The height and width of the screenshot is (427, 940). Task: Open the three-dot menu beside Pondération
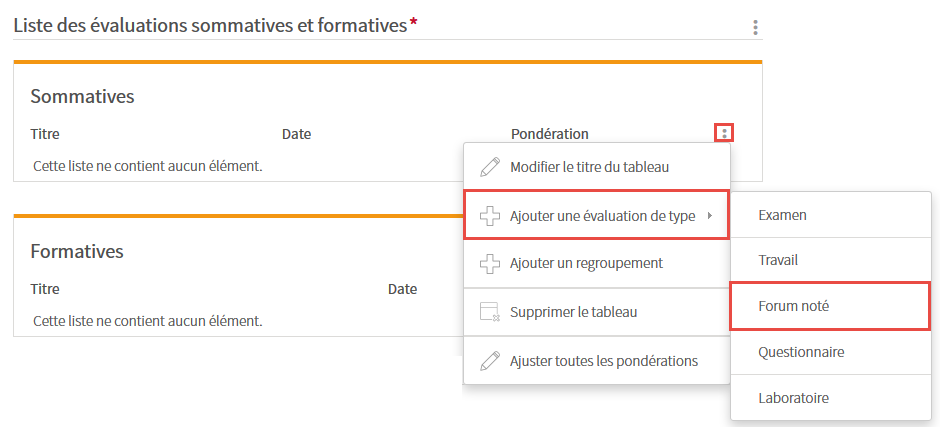click(724, 133)
